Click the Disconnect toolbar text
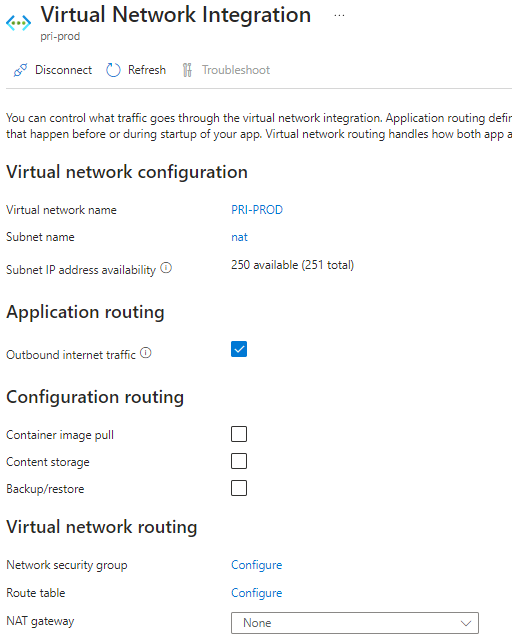 pos(64,70)
